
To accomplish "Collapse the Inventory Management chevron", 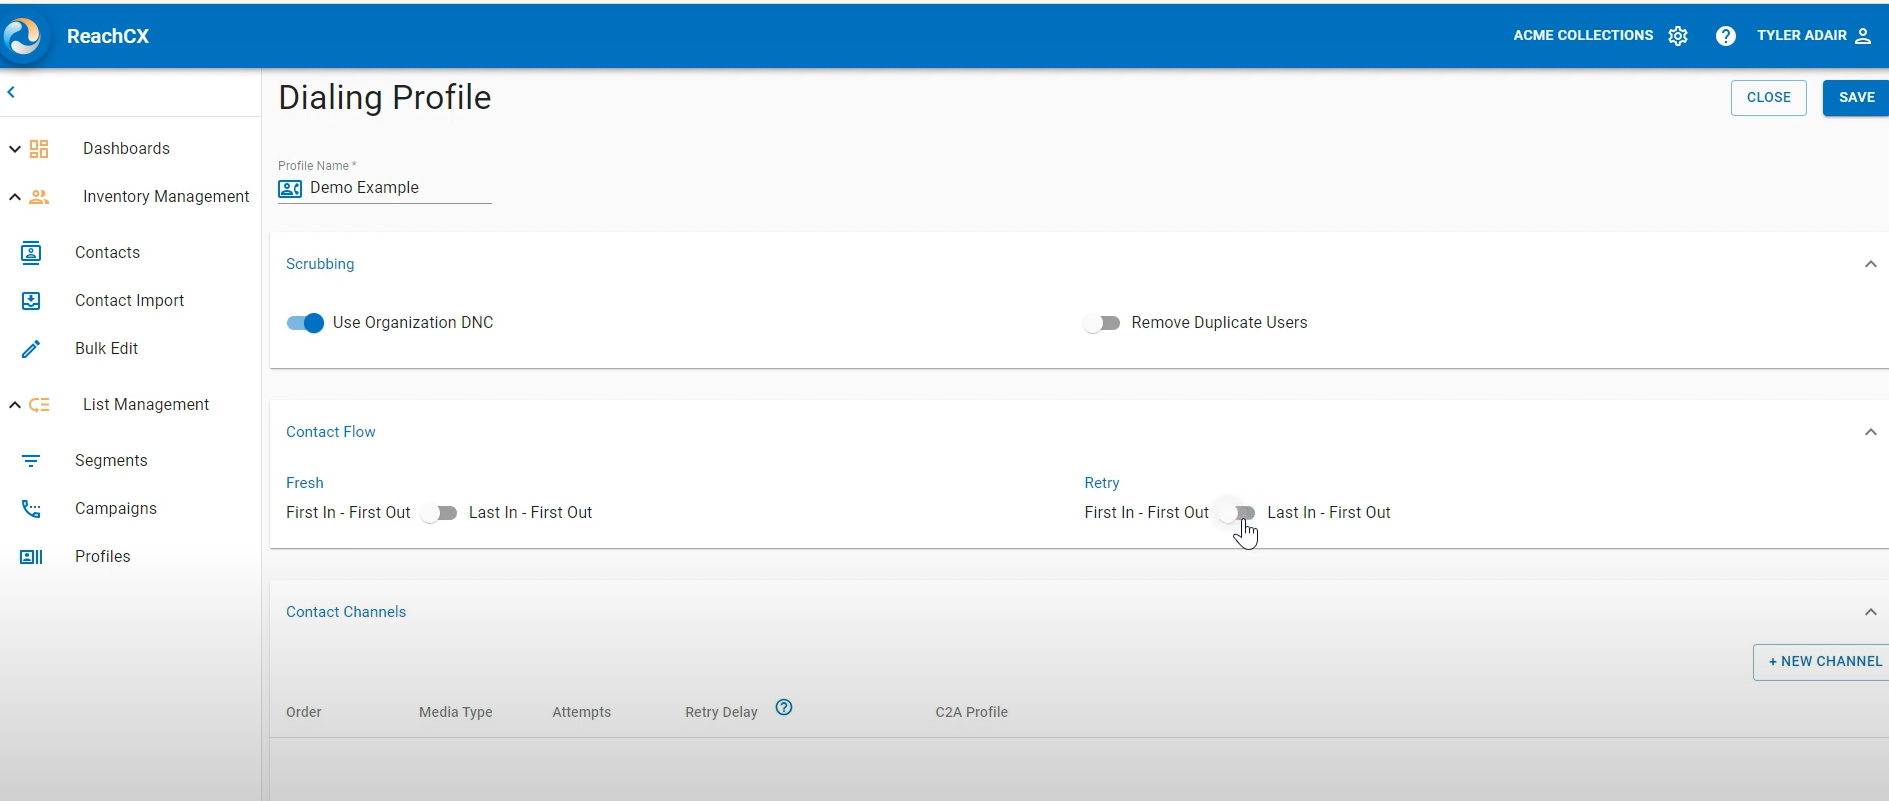I will click(15, 197).
